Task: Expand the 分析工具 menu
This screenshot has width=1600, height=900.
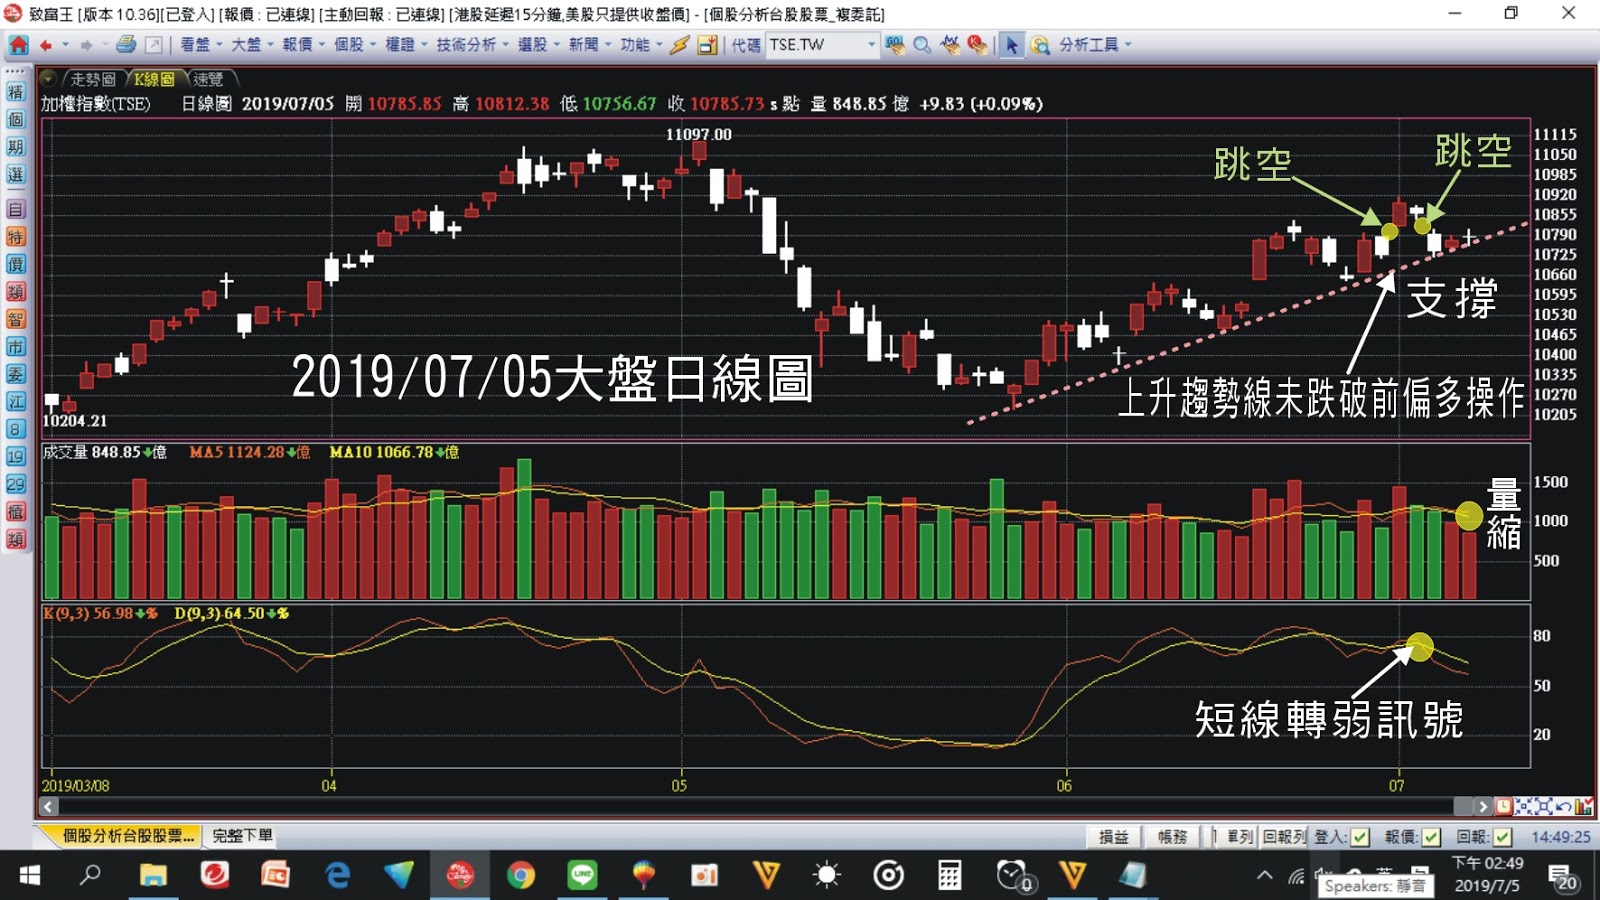Action: coord(1095,45)
